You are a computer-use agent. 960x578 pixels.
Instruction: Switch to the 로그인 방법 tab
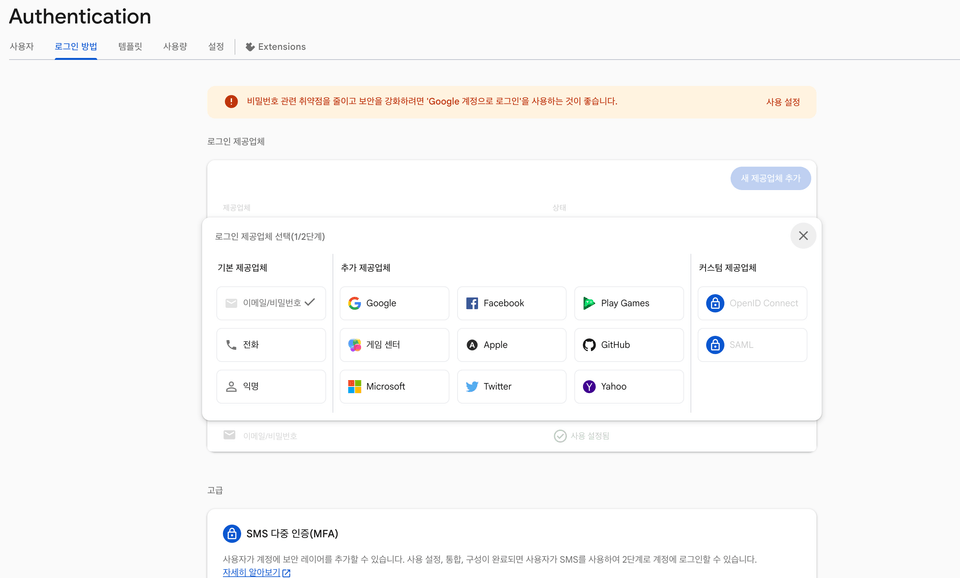[x=76, y=47]
